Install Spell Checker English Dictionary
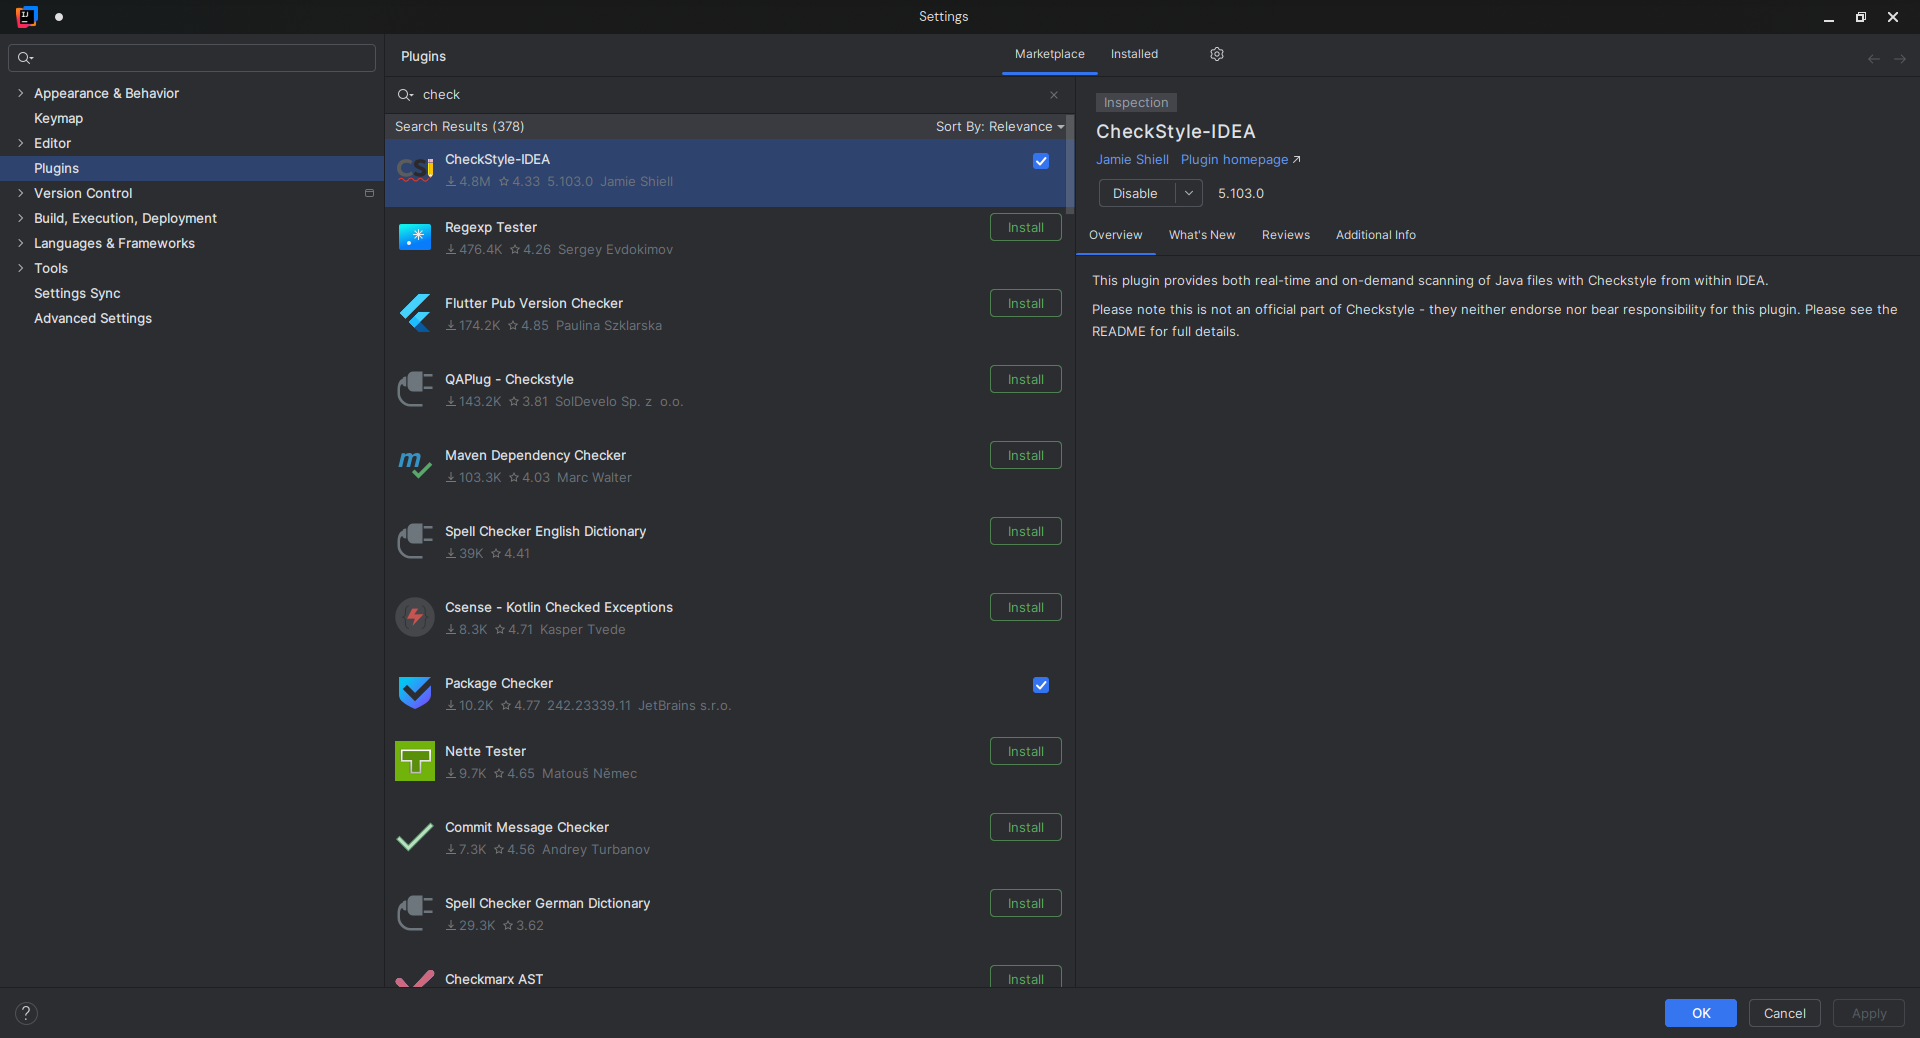The width and height of the screenshot is (1920, 1038). pyautogui.click(x=1026, y=531)
